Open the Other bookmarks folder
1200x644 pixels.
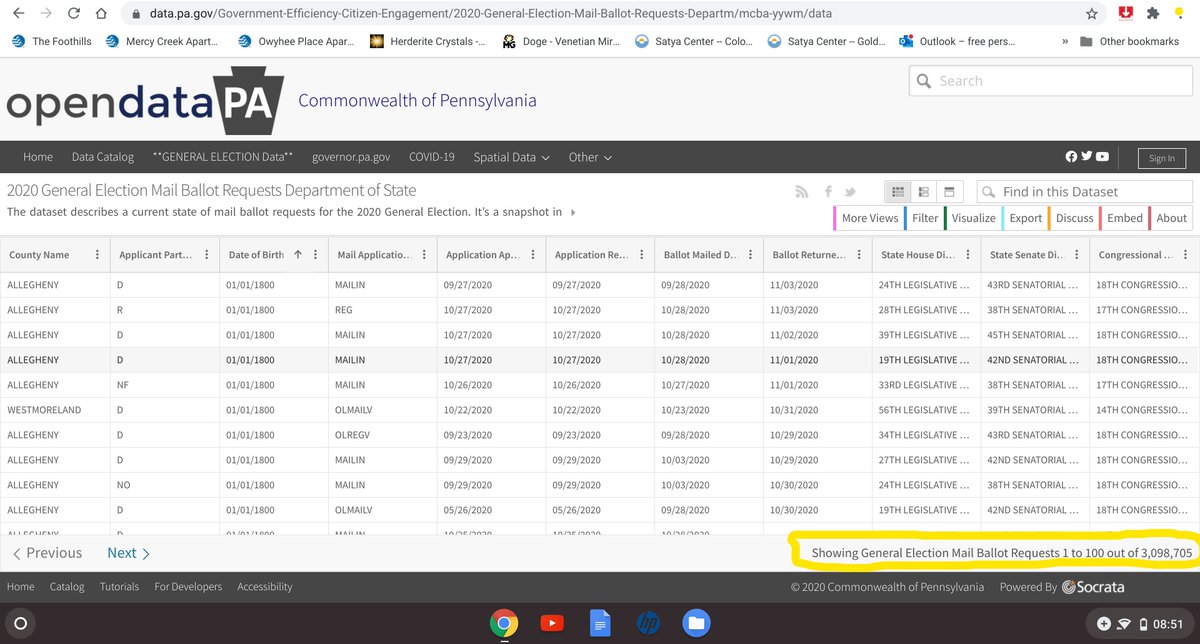tap(1129, 41)
